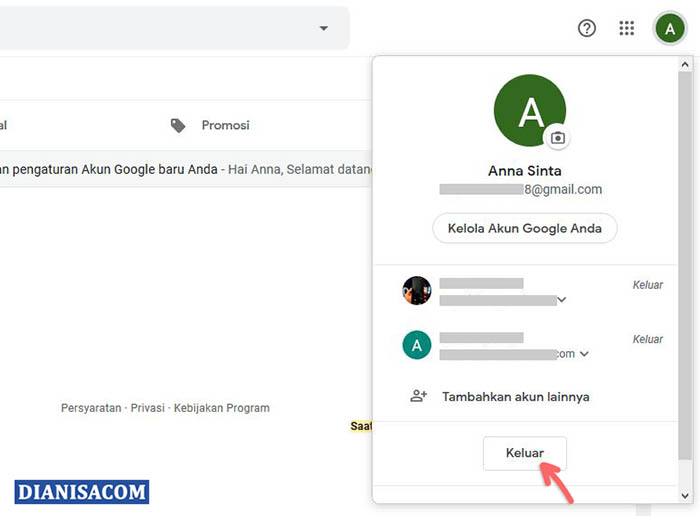This screenshot has width=700, height=516.
Task: Click the bottom Keluar sign-out button
Action: [525, 453]
